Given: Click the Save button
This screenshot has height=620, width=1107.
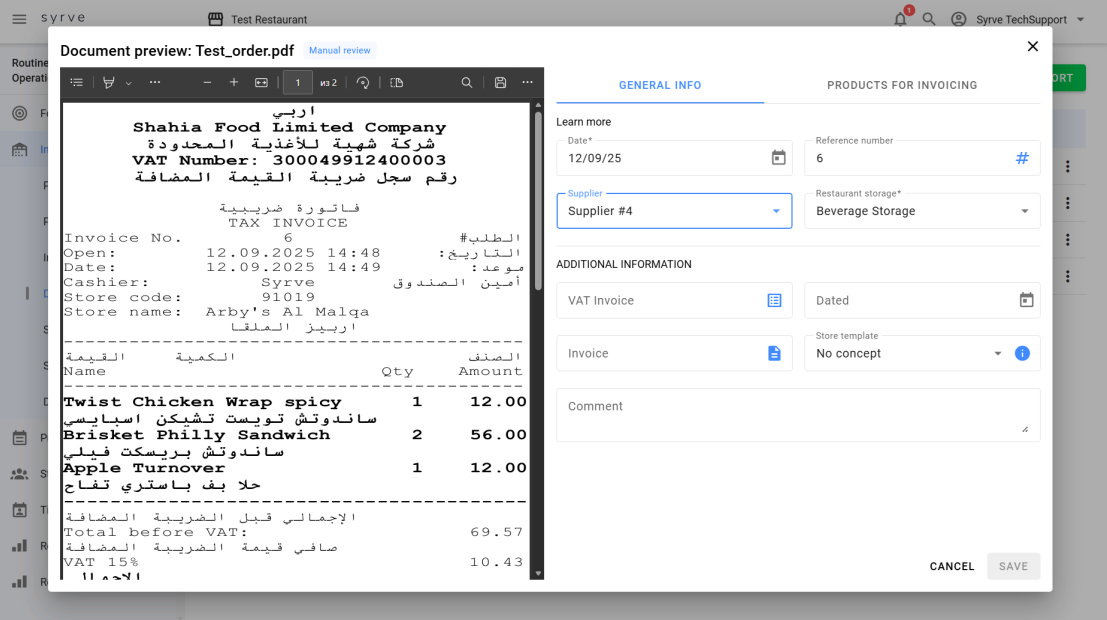Looking at the screenshot, I should pos(1013,566).
